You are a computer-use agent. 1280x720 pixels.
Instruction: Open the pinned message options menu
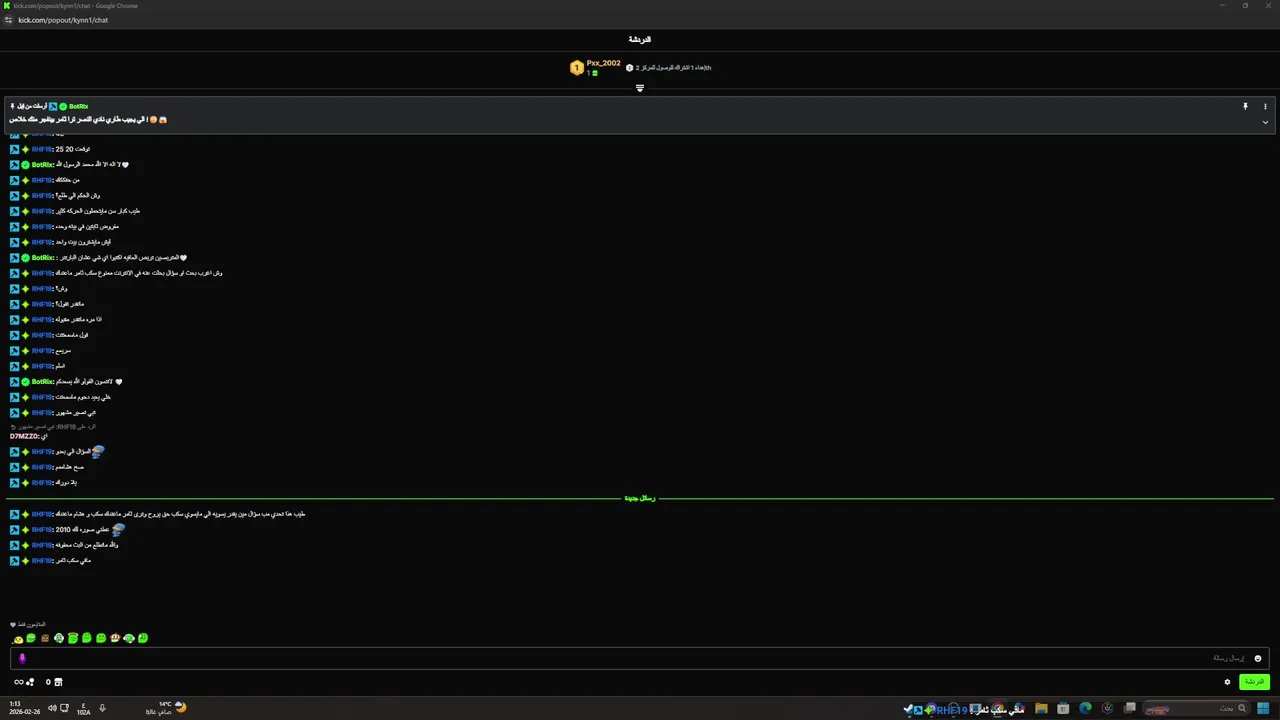1265,106
